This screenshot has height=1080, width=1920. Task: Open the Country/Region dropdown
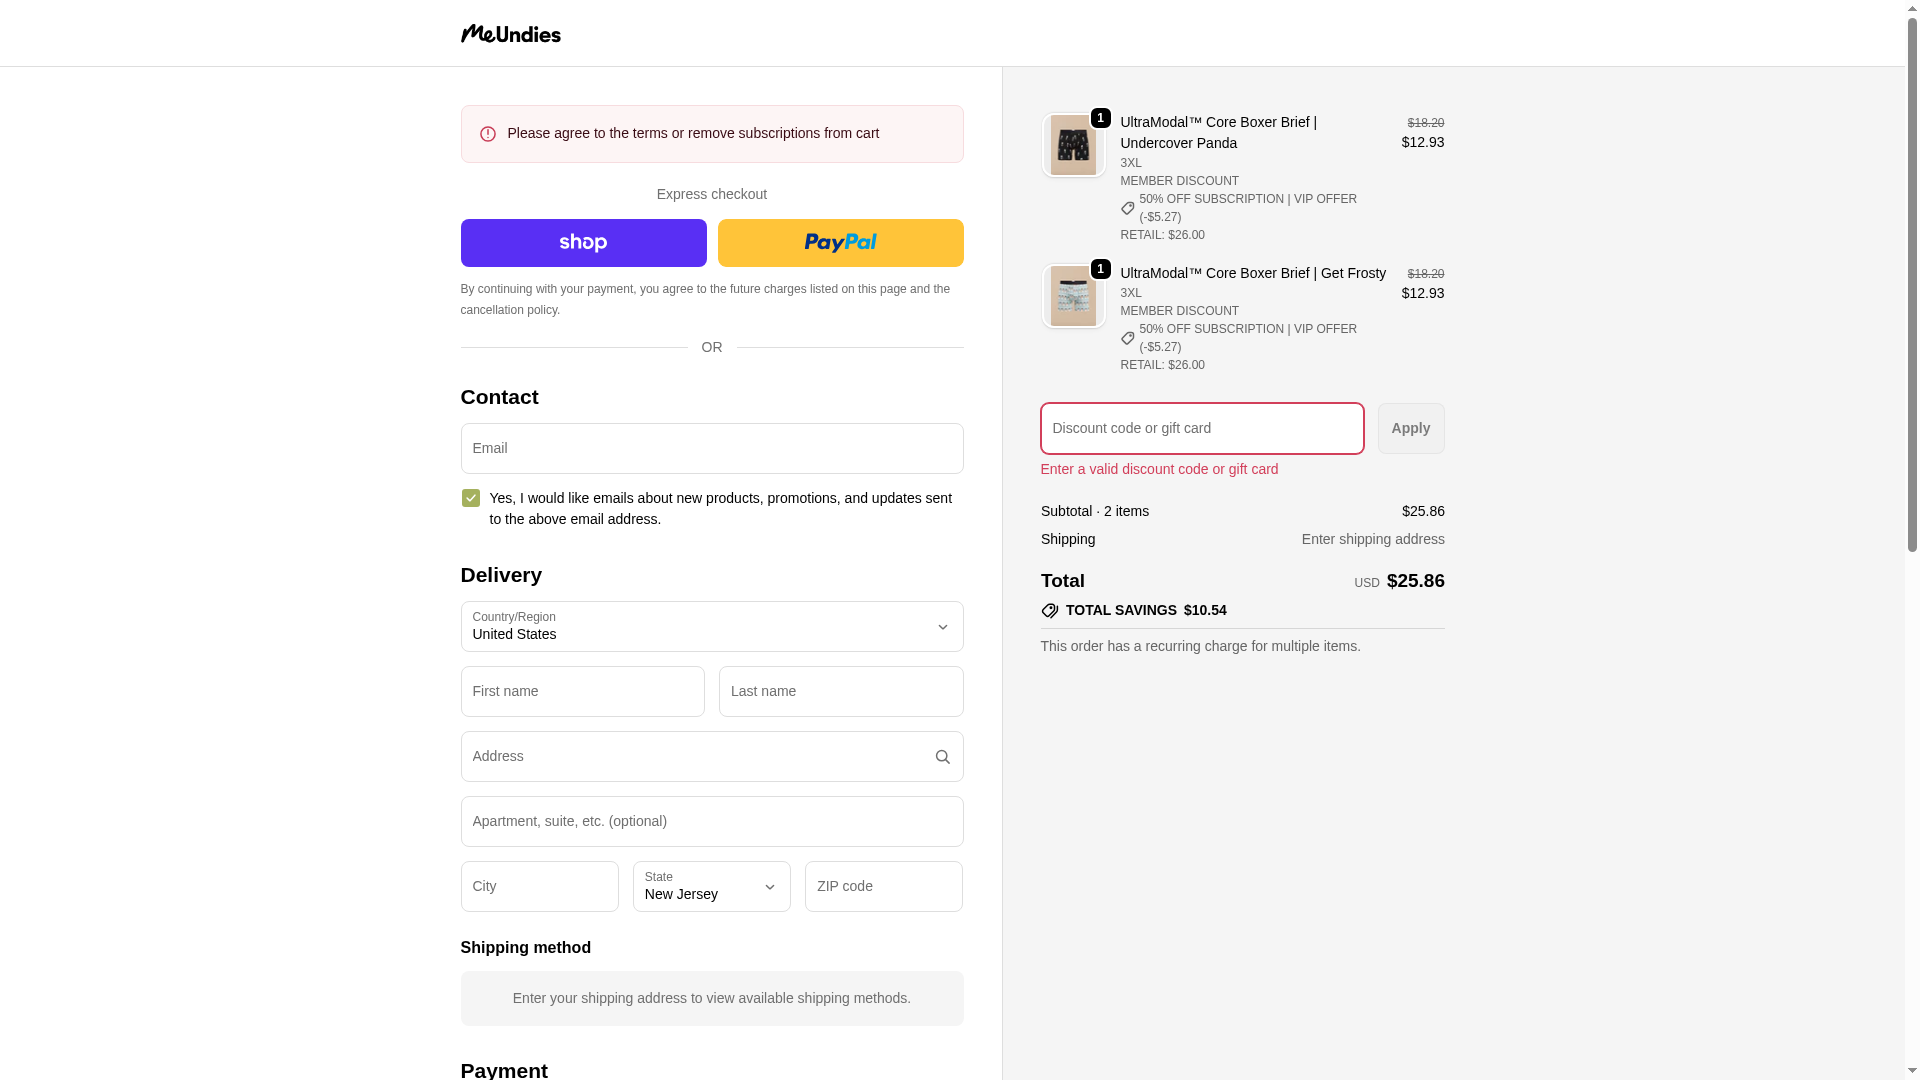711,627
